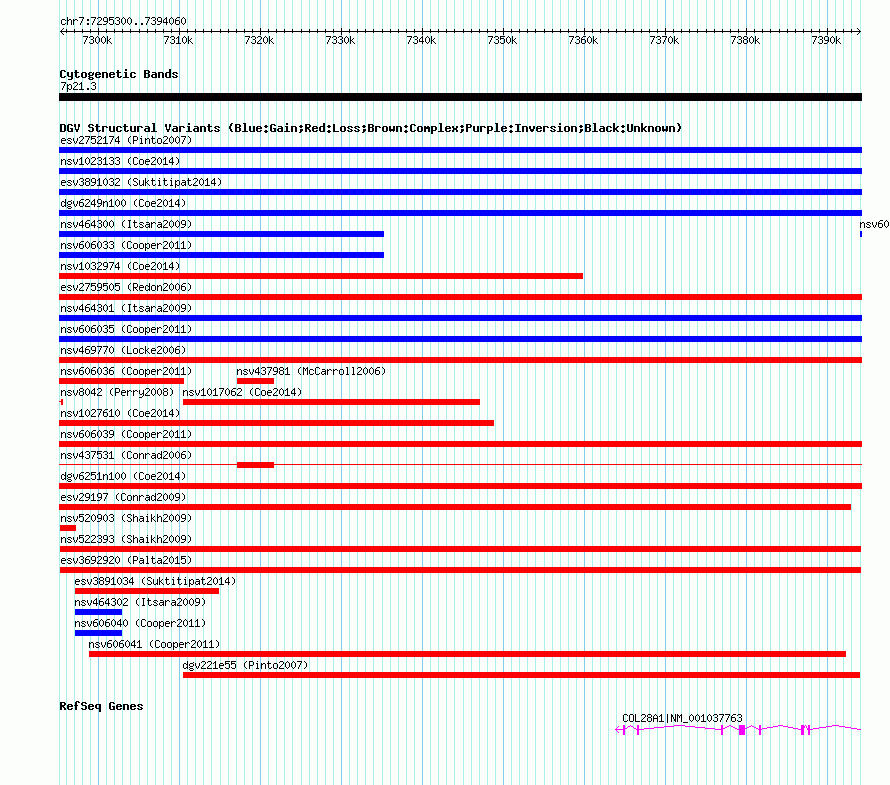The width and height of the screenshot is (890, 785).
Task: Open nsv606041 (Cooper2011) label
Action: (x=154, y=644)
